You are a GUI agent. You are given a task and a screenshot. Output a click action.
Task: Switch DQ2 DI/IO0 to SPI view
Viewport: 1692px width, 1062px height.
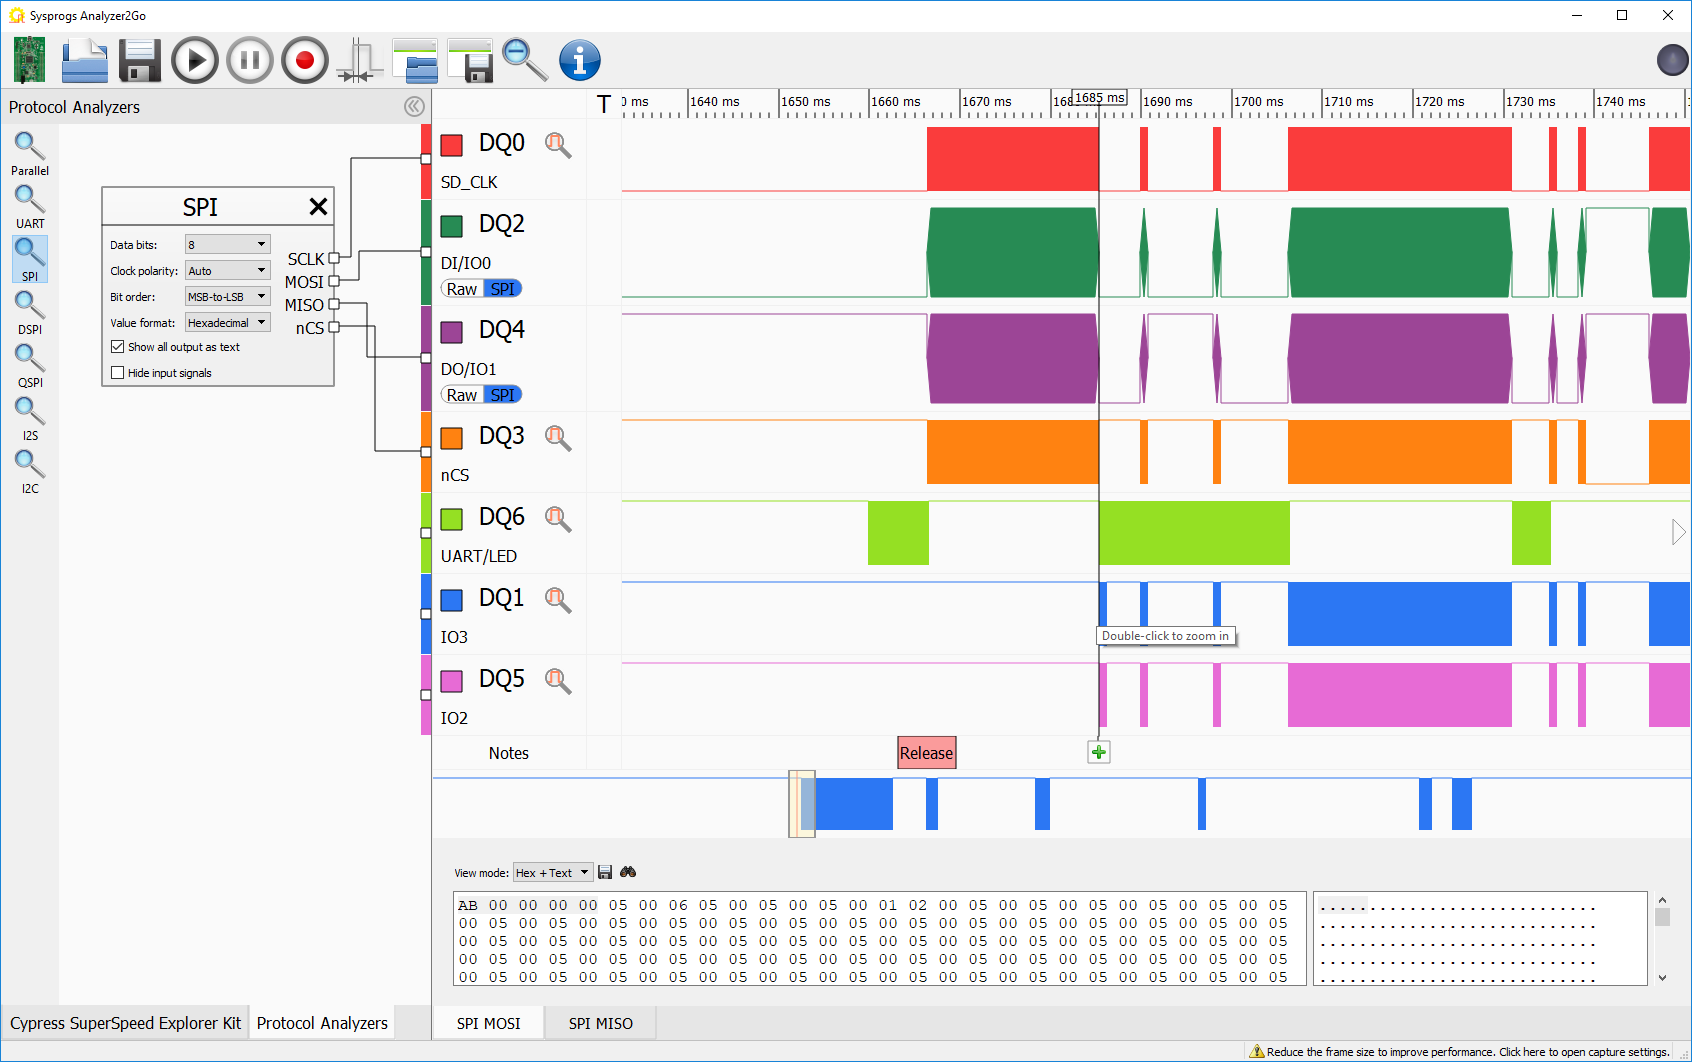pyautogui.click(x=503, y=289)
